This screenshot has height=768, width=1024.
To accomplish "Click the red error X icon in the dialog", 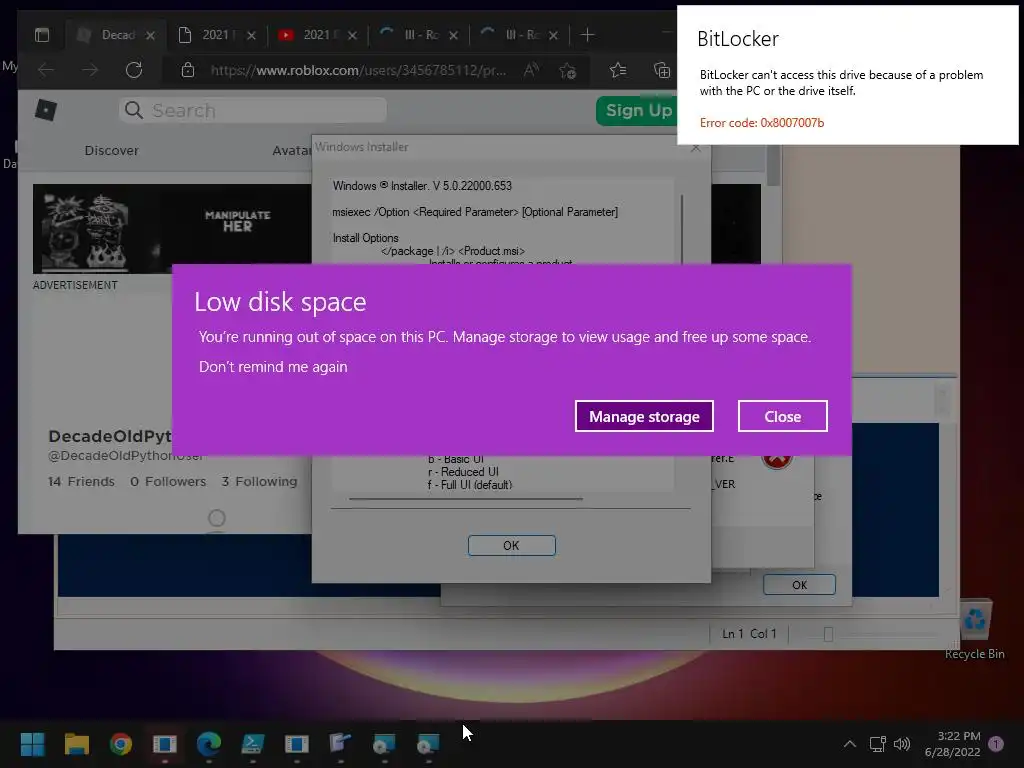I will pyautogui.click(x=776, y=459).
